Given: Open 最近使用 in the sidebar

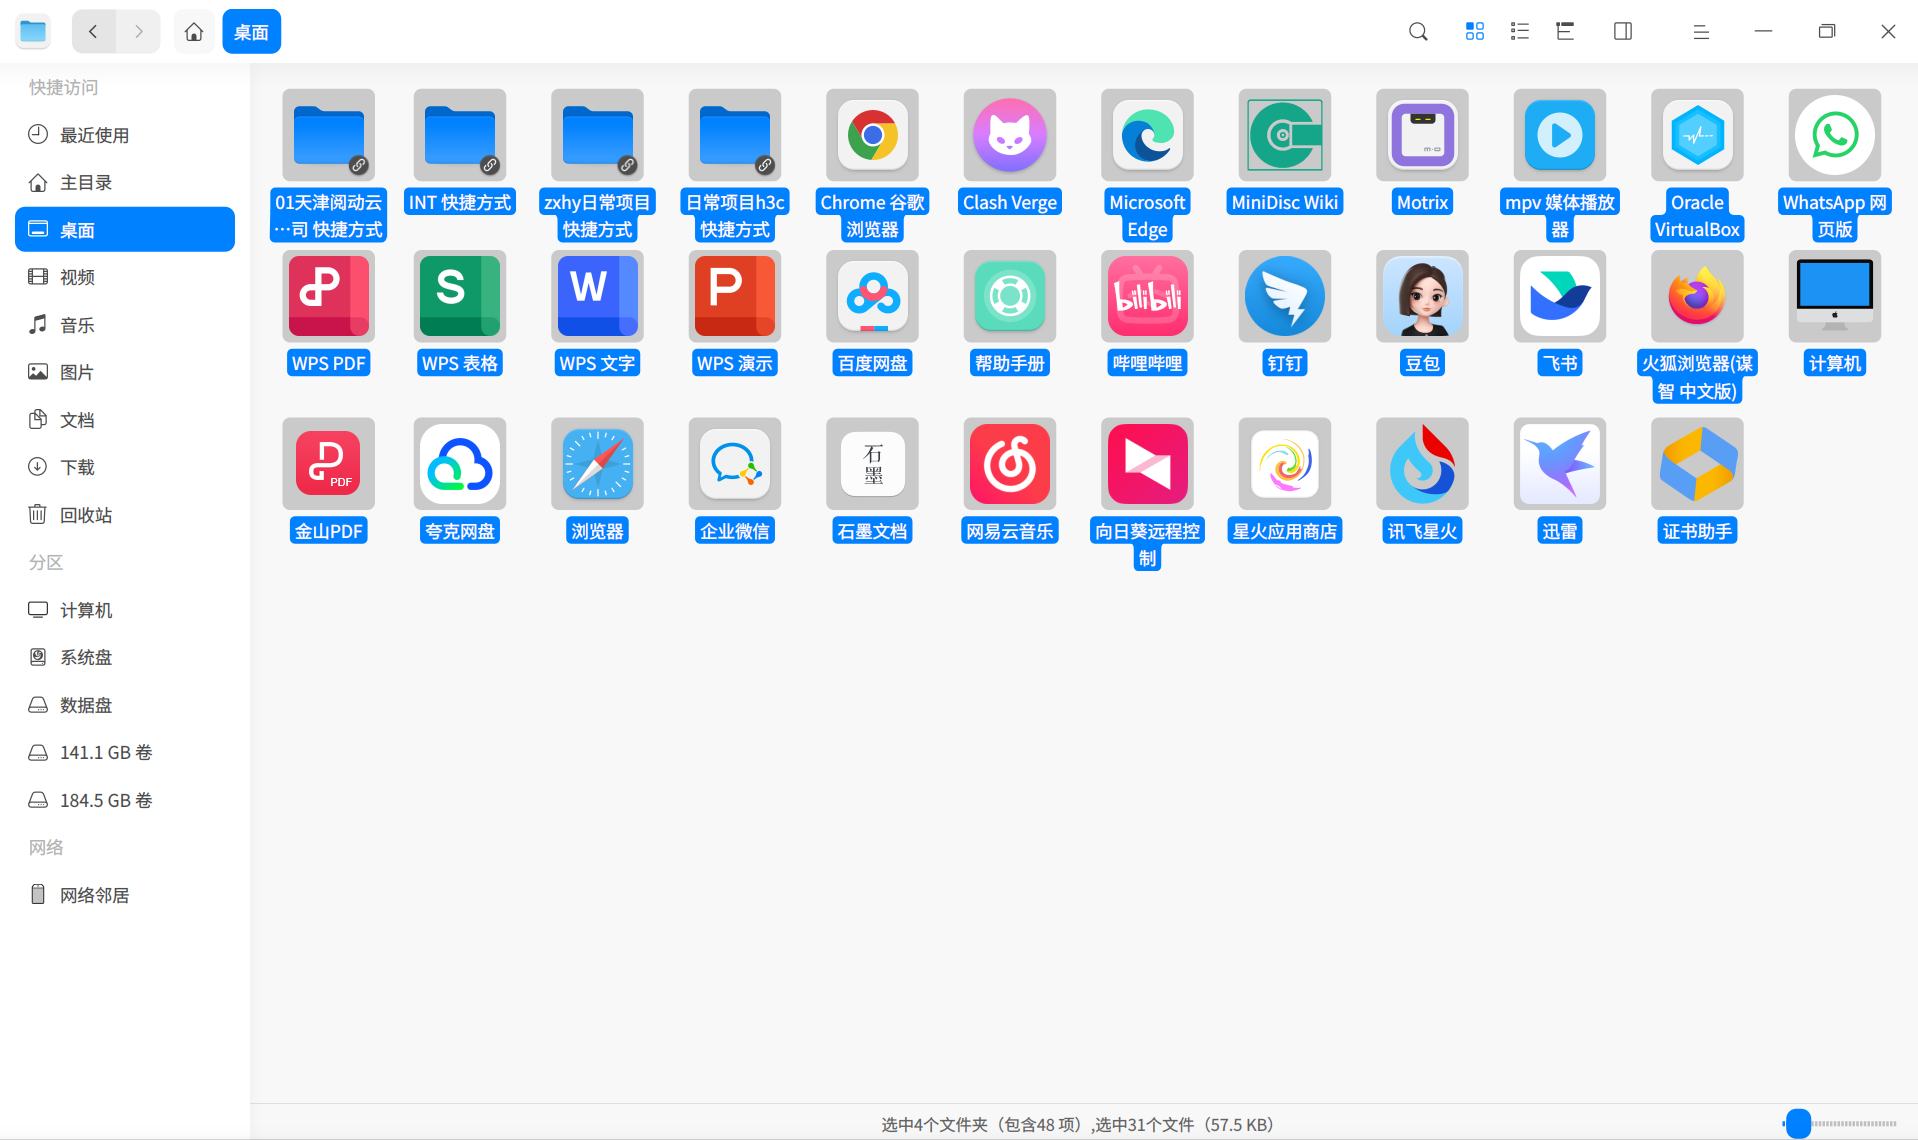Looking at the screenshot, I should (x=125, y=135).
